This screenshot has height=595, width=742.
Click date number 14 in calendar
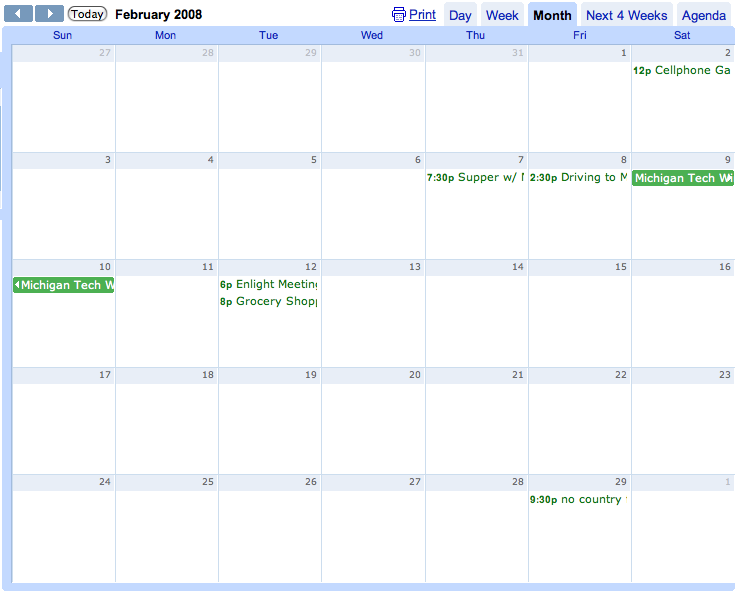tap(517, 267)
